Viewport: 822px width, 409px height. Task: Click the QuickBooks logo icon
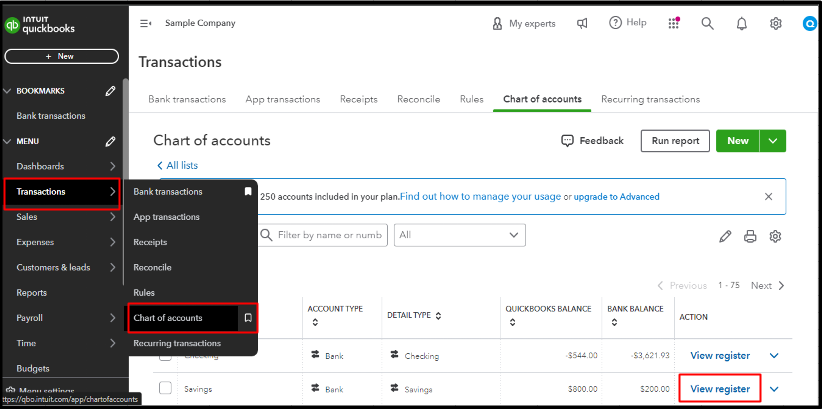[x=12, y=25]
